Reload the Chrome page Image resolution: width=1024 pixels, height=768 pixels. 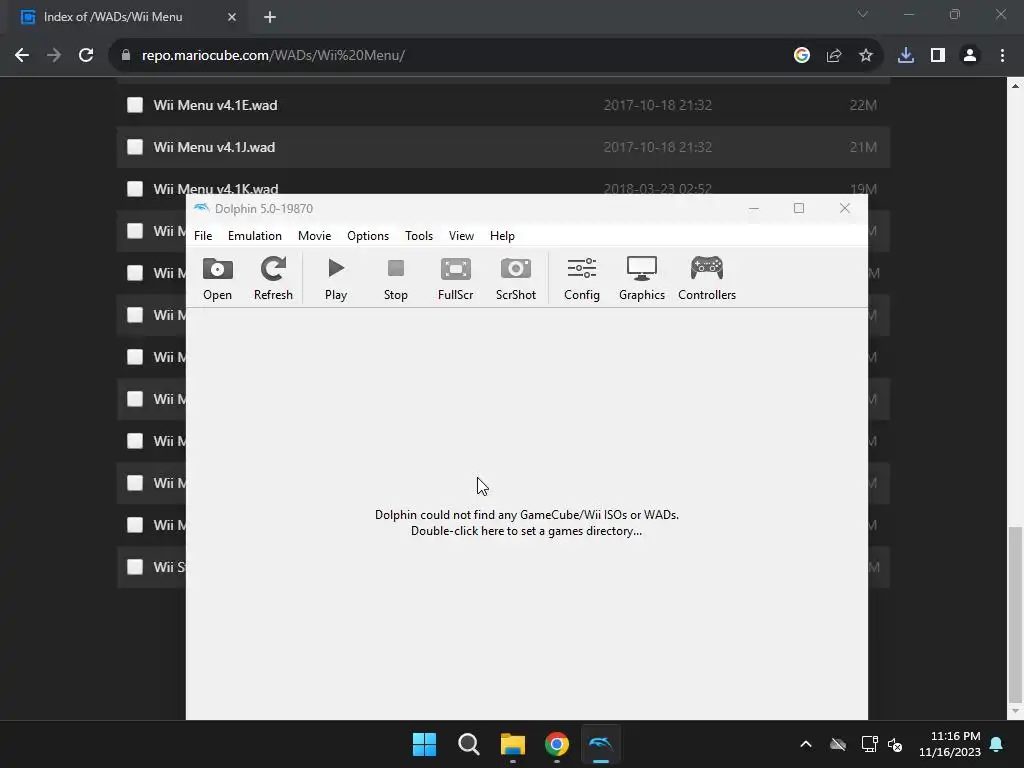pyautogui.click(x=86, y=56)
